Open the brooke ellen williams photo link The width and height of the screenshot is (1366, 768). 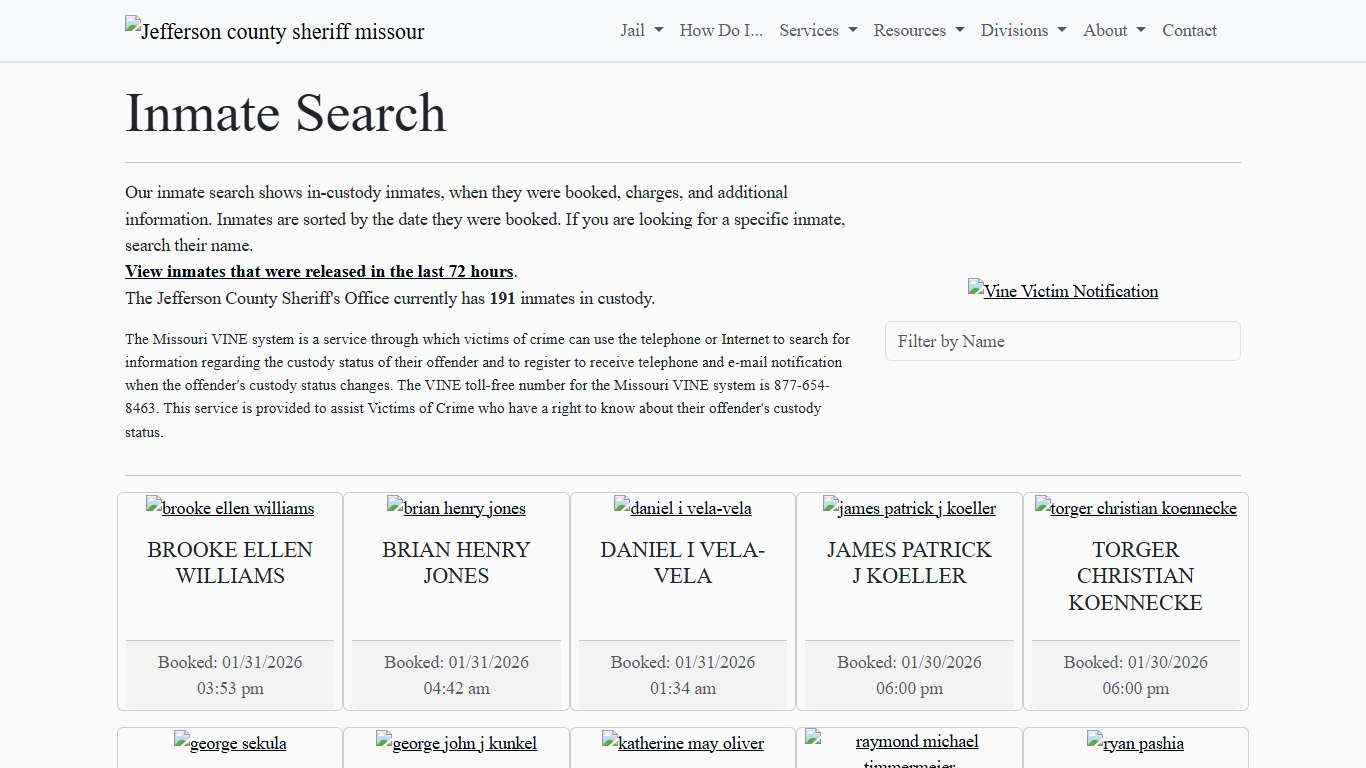[229, 508]
